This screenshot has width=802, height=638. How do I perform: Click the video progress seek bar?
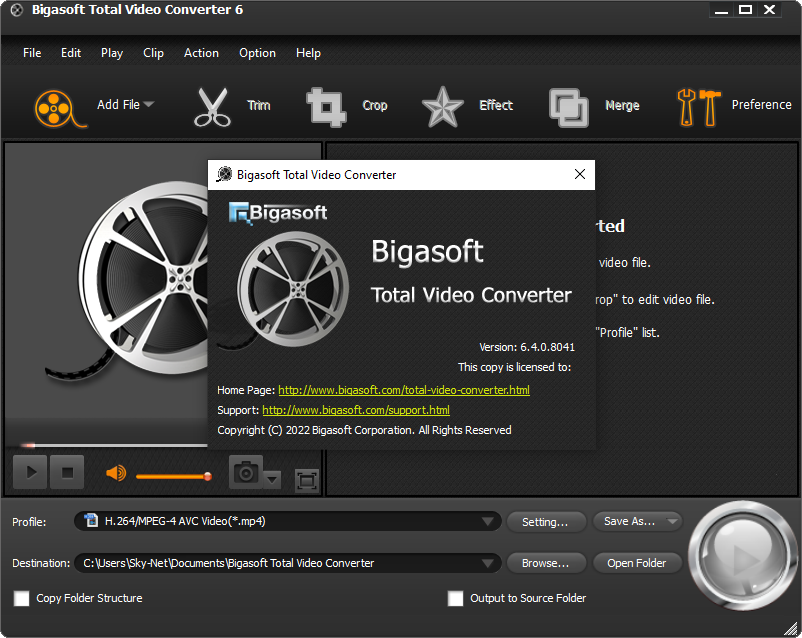[114, 445]
